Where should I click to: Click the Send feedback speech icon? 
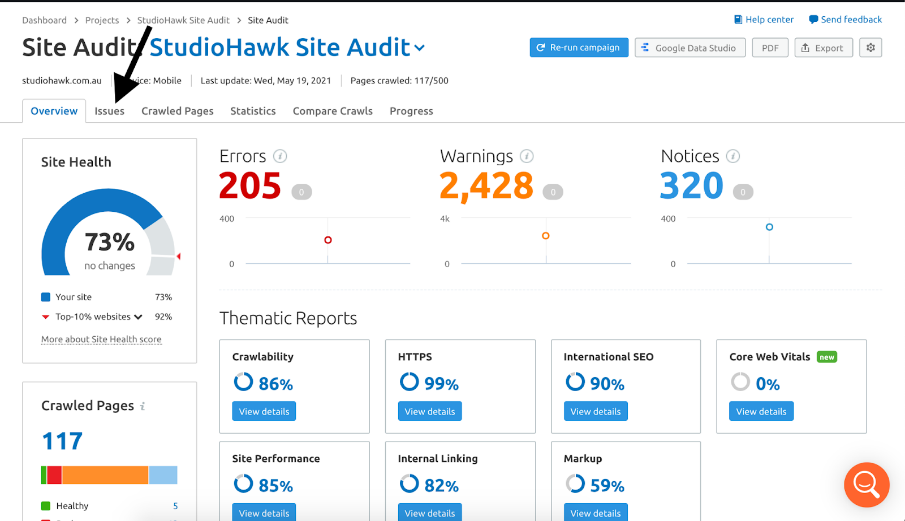[813, 20]
